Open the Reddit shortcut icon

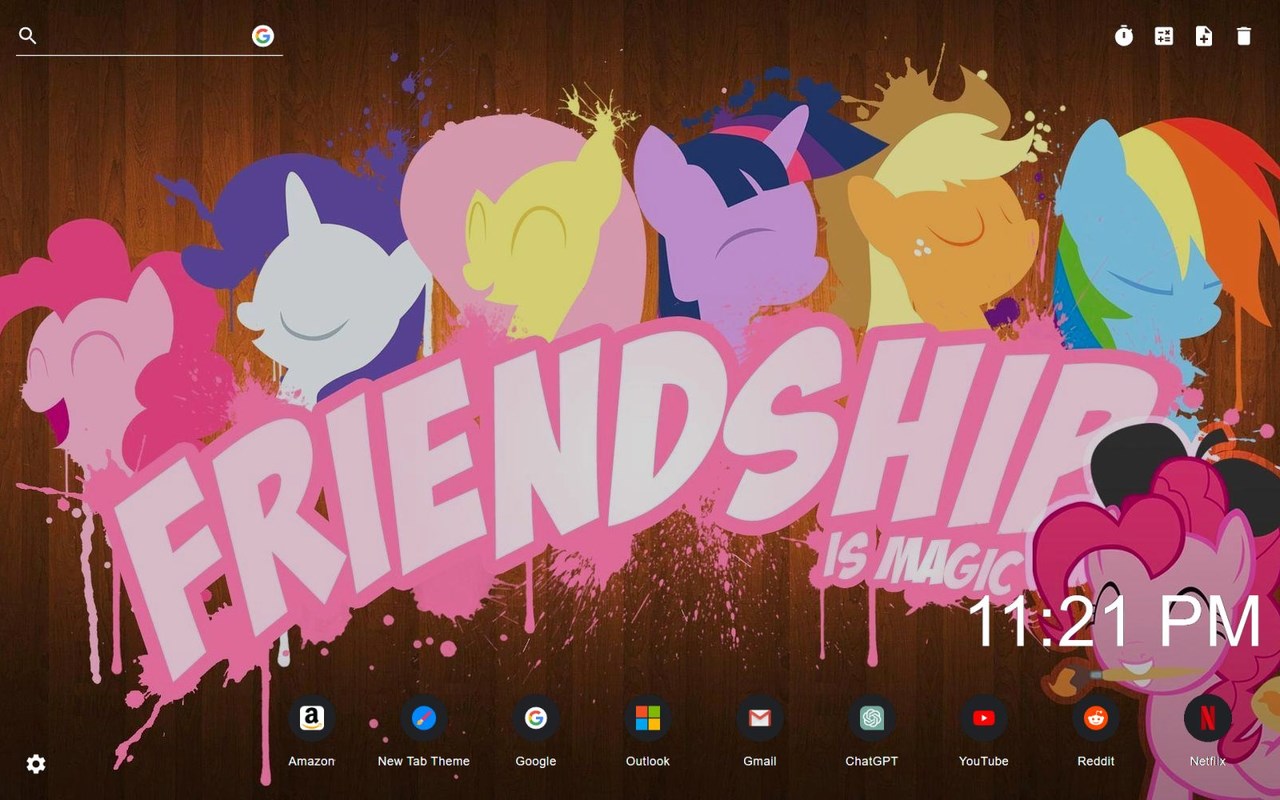1096,718
